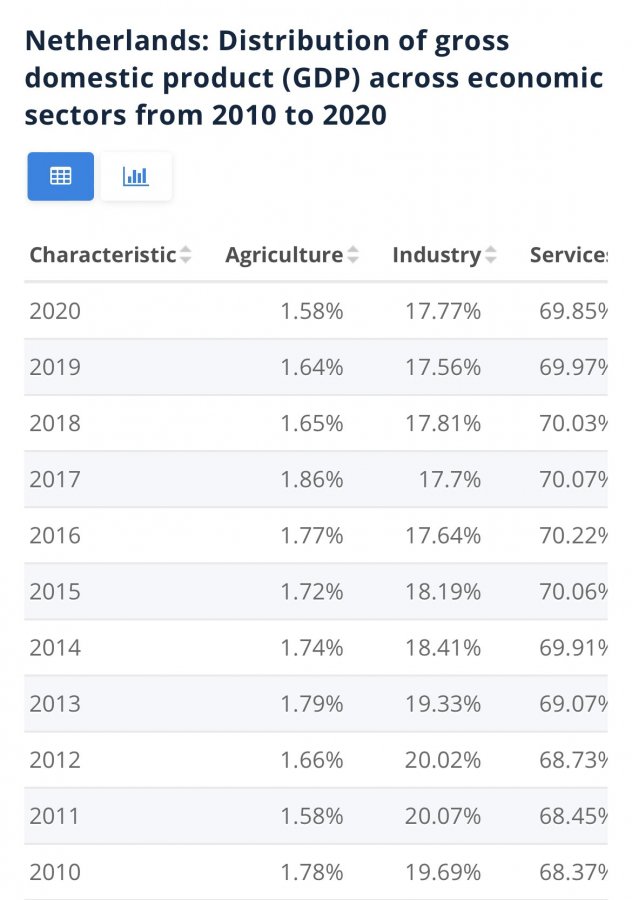Sort Agriculture column using its sort arrows
632x900 pixels.
tap(352, 255)
